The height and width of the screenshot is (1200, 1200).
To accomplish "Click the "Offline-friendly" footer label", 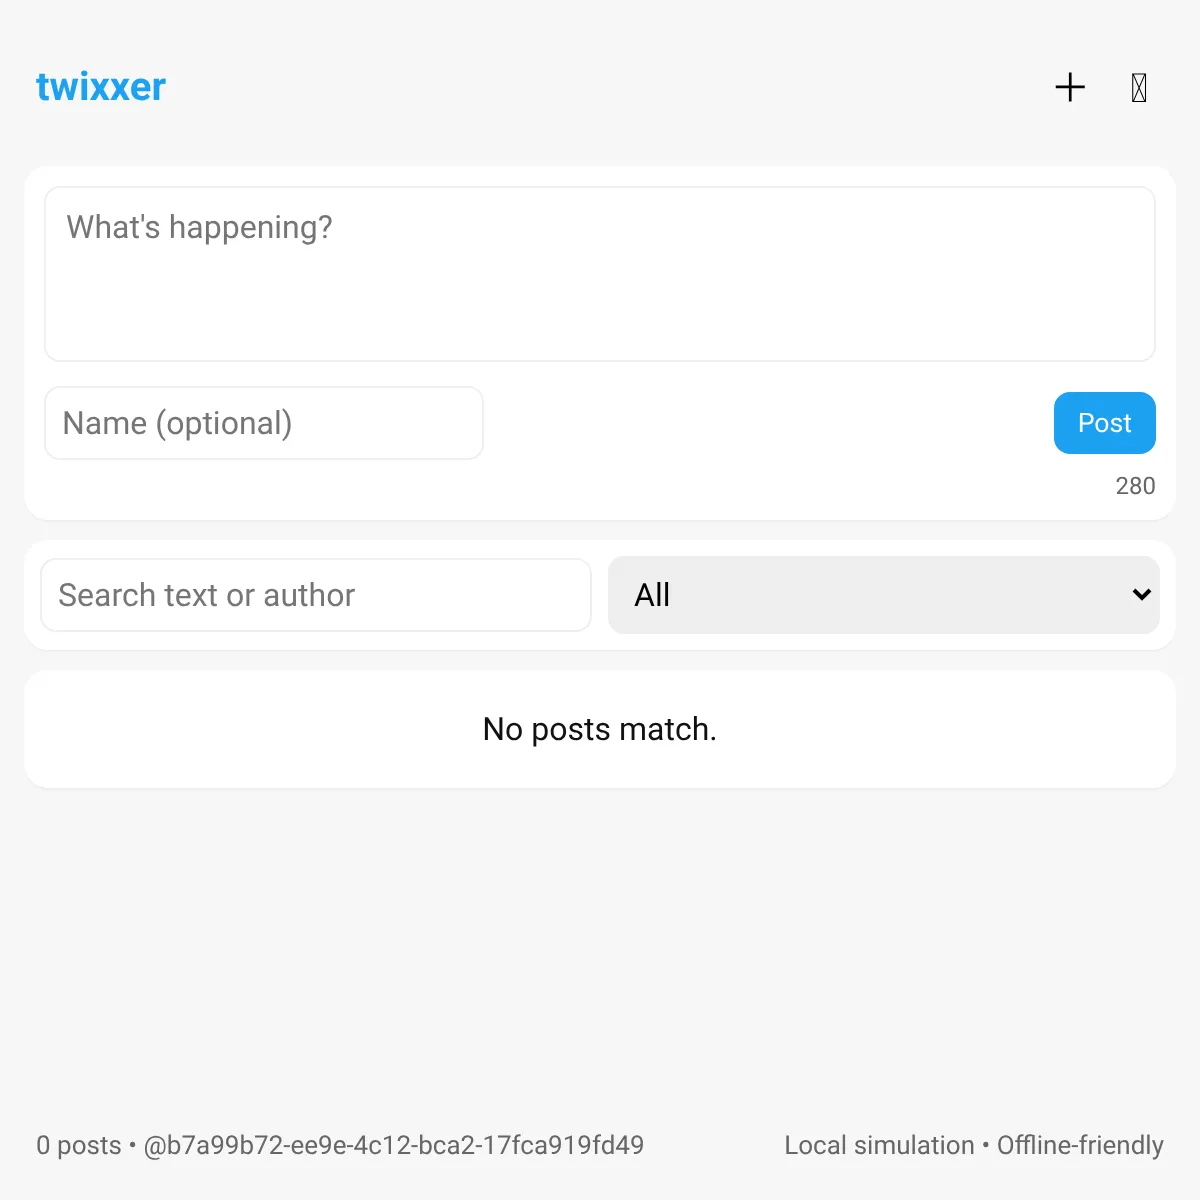I will click(1080, 1145).
